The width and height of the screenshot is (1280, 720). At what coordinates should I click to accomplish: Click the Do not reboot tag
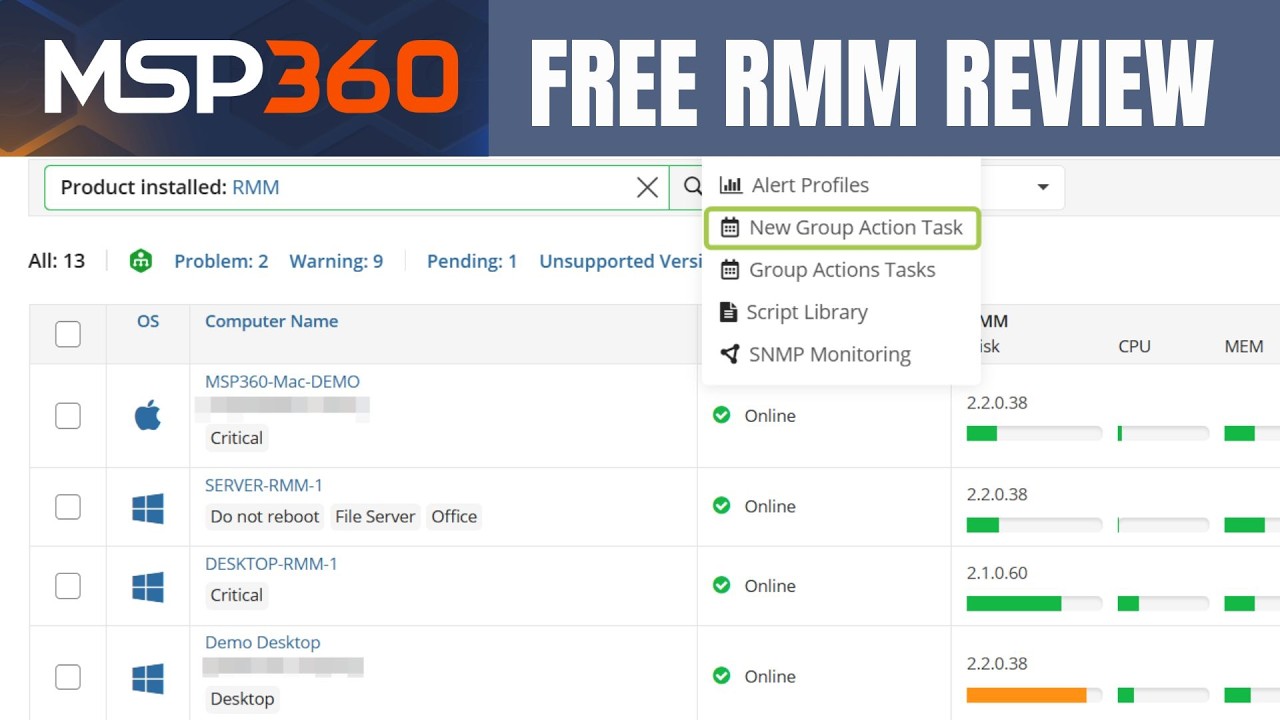pos(265,517)
